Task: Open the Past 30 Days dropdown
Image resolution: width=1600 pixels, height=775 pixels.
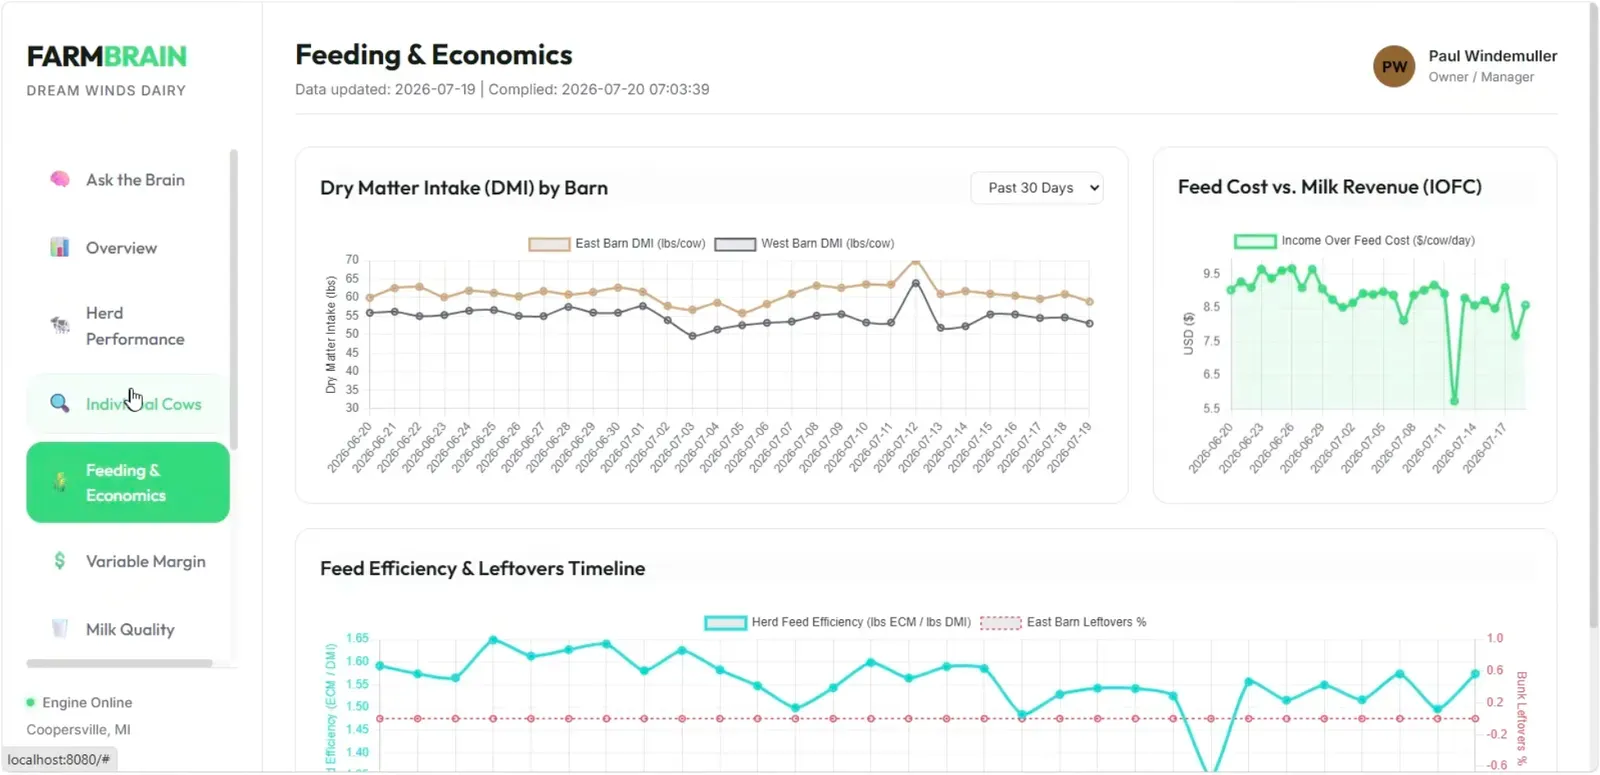Action: 1037,188
